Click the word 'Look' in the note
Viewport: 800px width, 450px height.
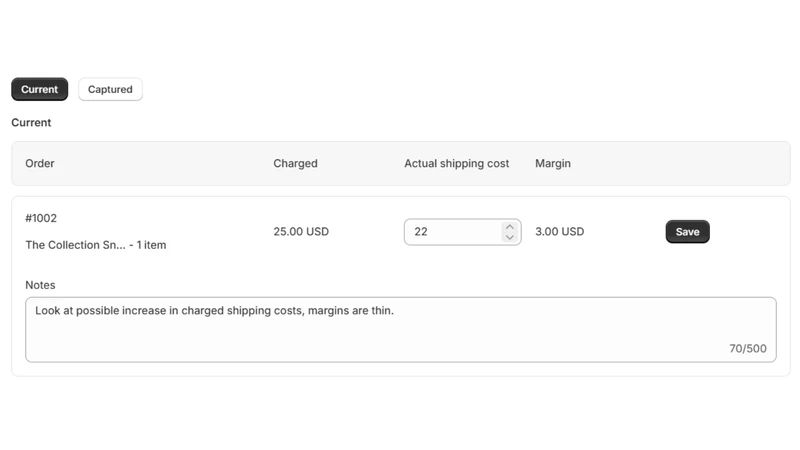click(x=47, y=311)
